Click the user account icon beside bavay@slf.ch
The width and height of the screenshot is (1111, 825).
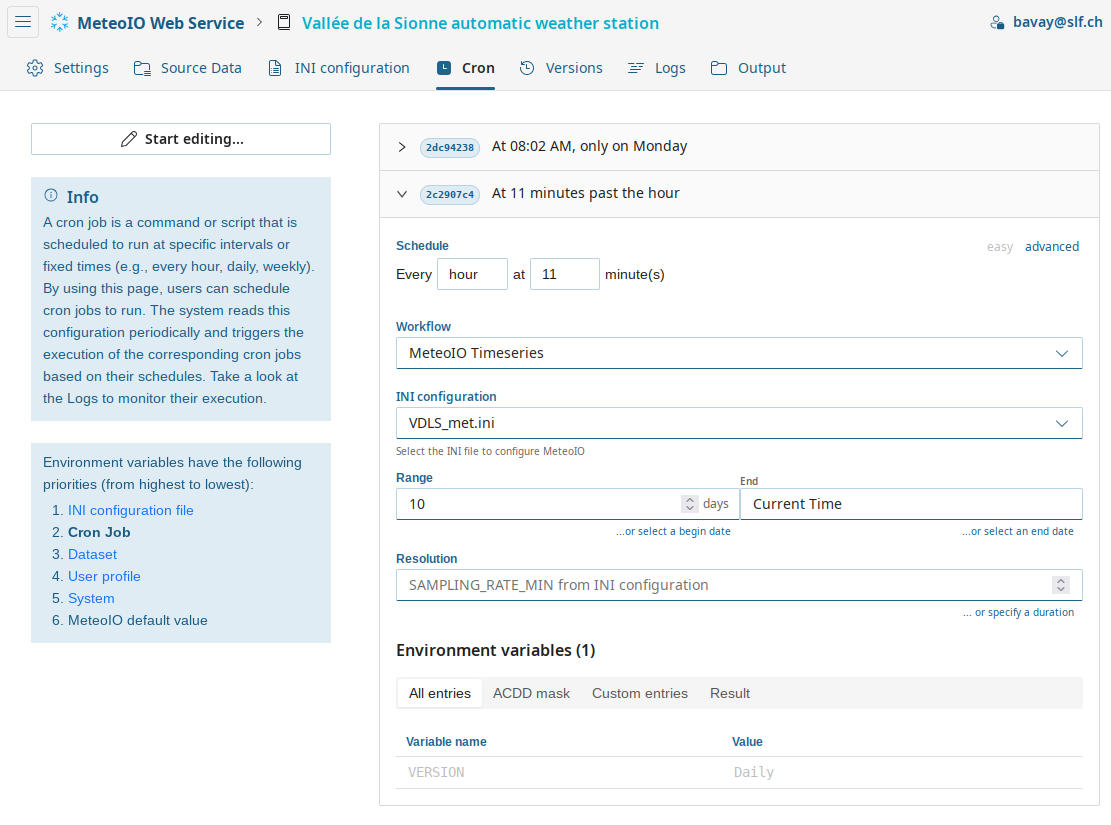[x=996, y=22]
